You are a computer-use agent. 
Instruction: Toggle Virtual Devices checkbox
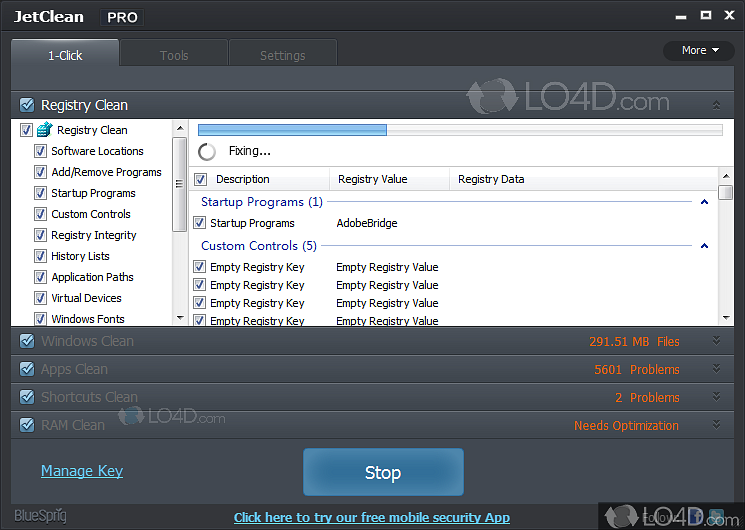40,298
